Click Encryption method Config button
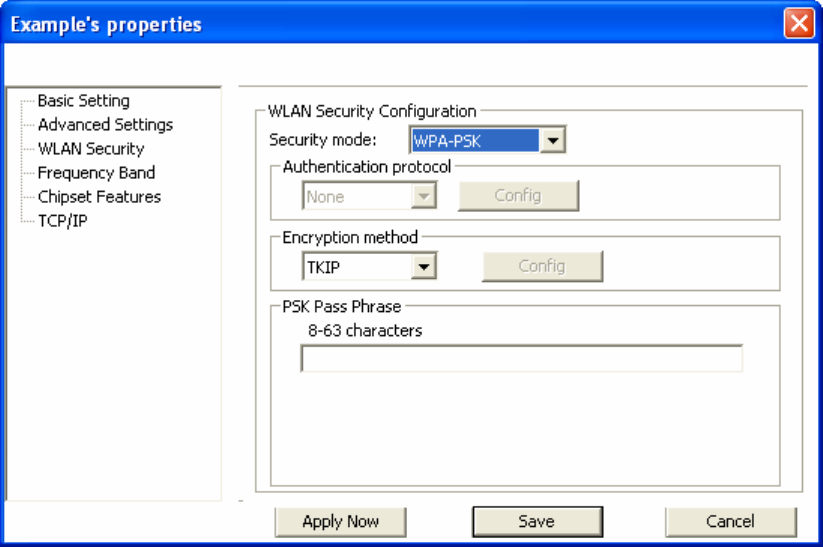 click(x=542, y=266)
